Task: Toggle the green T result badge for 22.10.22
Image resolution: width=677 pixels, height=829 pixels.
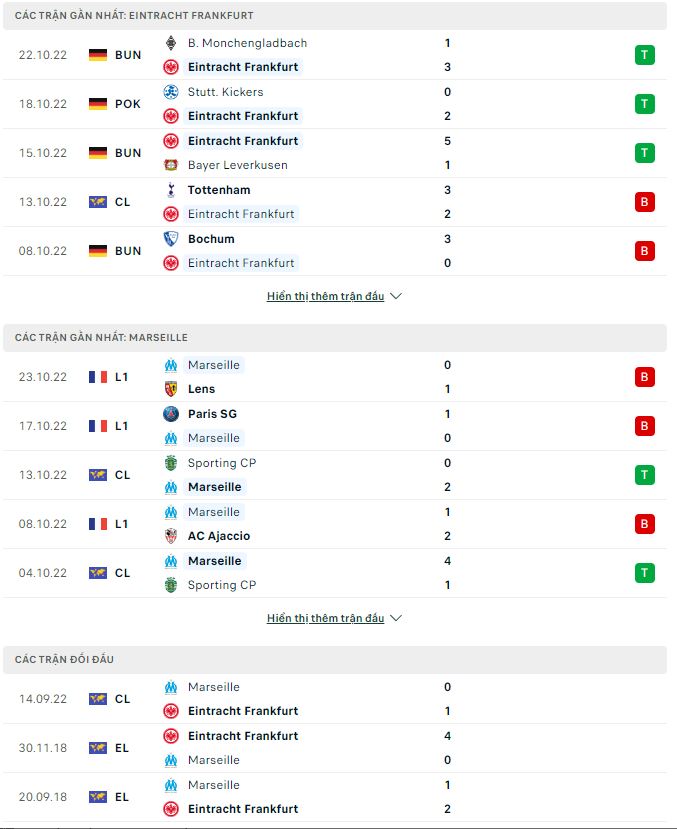Action: pyautogui.click(x=644, y=55)
